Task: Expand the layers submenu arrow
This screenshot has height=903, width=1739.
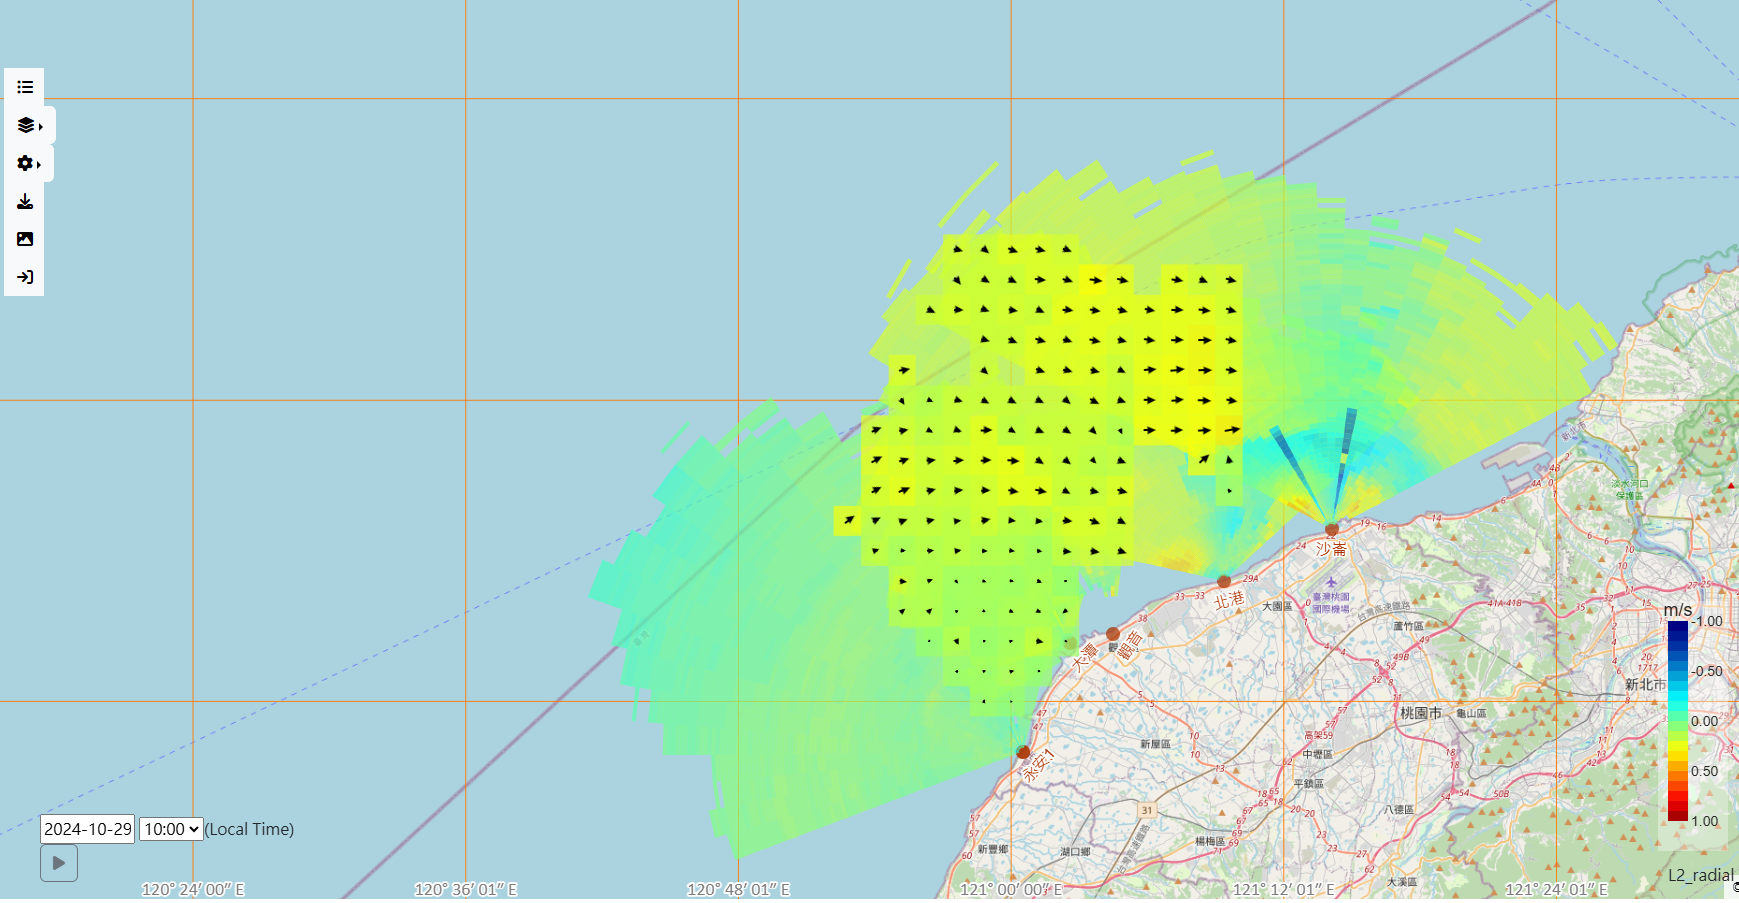Action: point(41,126)
